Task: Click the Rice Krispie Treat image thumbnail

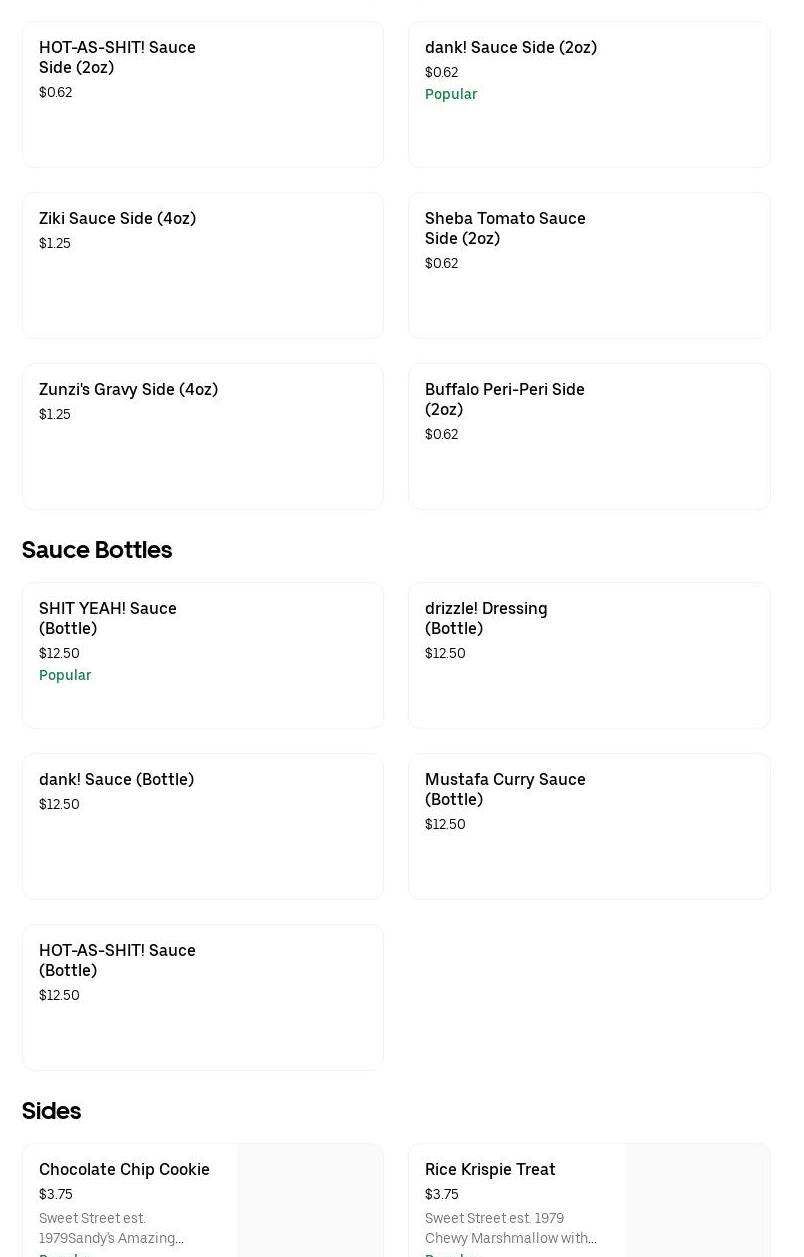Action: 697,1200
